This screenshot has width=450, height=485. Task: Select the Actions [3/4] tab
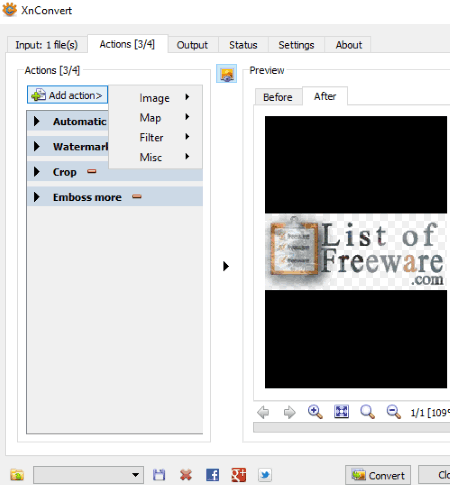pyautogui.click(x=127, y=44)
